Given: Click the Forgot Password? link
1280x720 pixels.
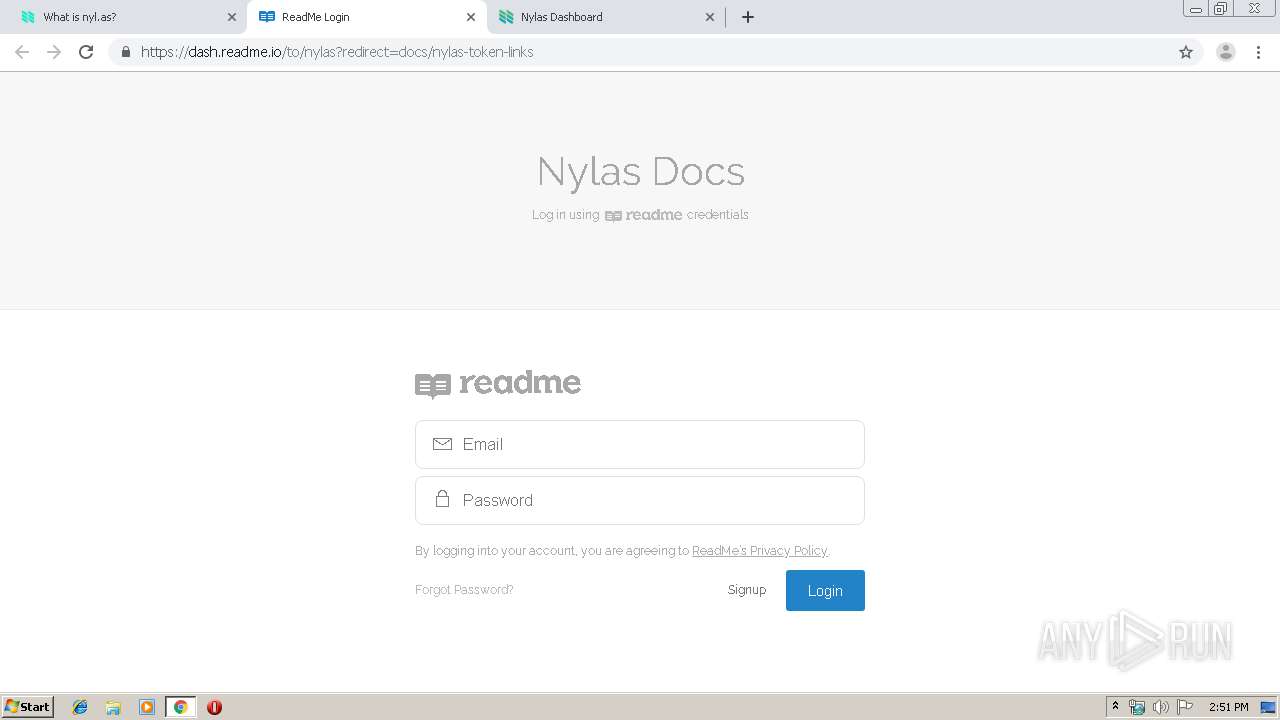Looking at the screenshot, I should click(464, 590).
